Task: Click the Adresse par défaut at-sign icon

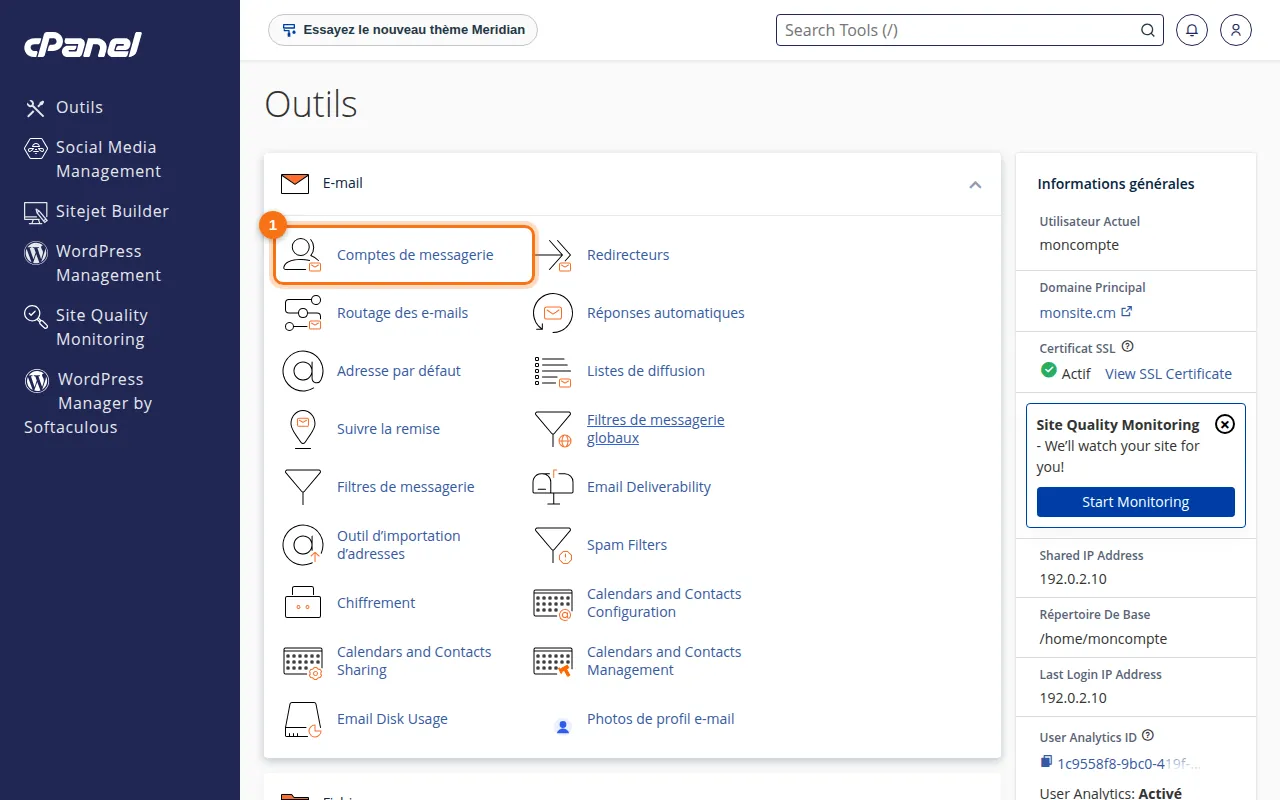Action: 302,371
